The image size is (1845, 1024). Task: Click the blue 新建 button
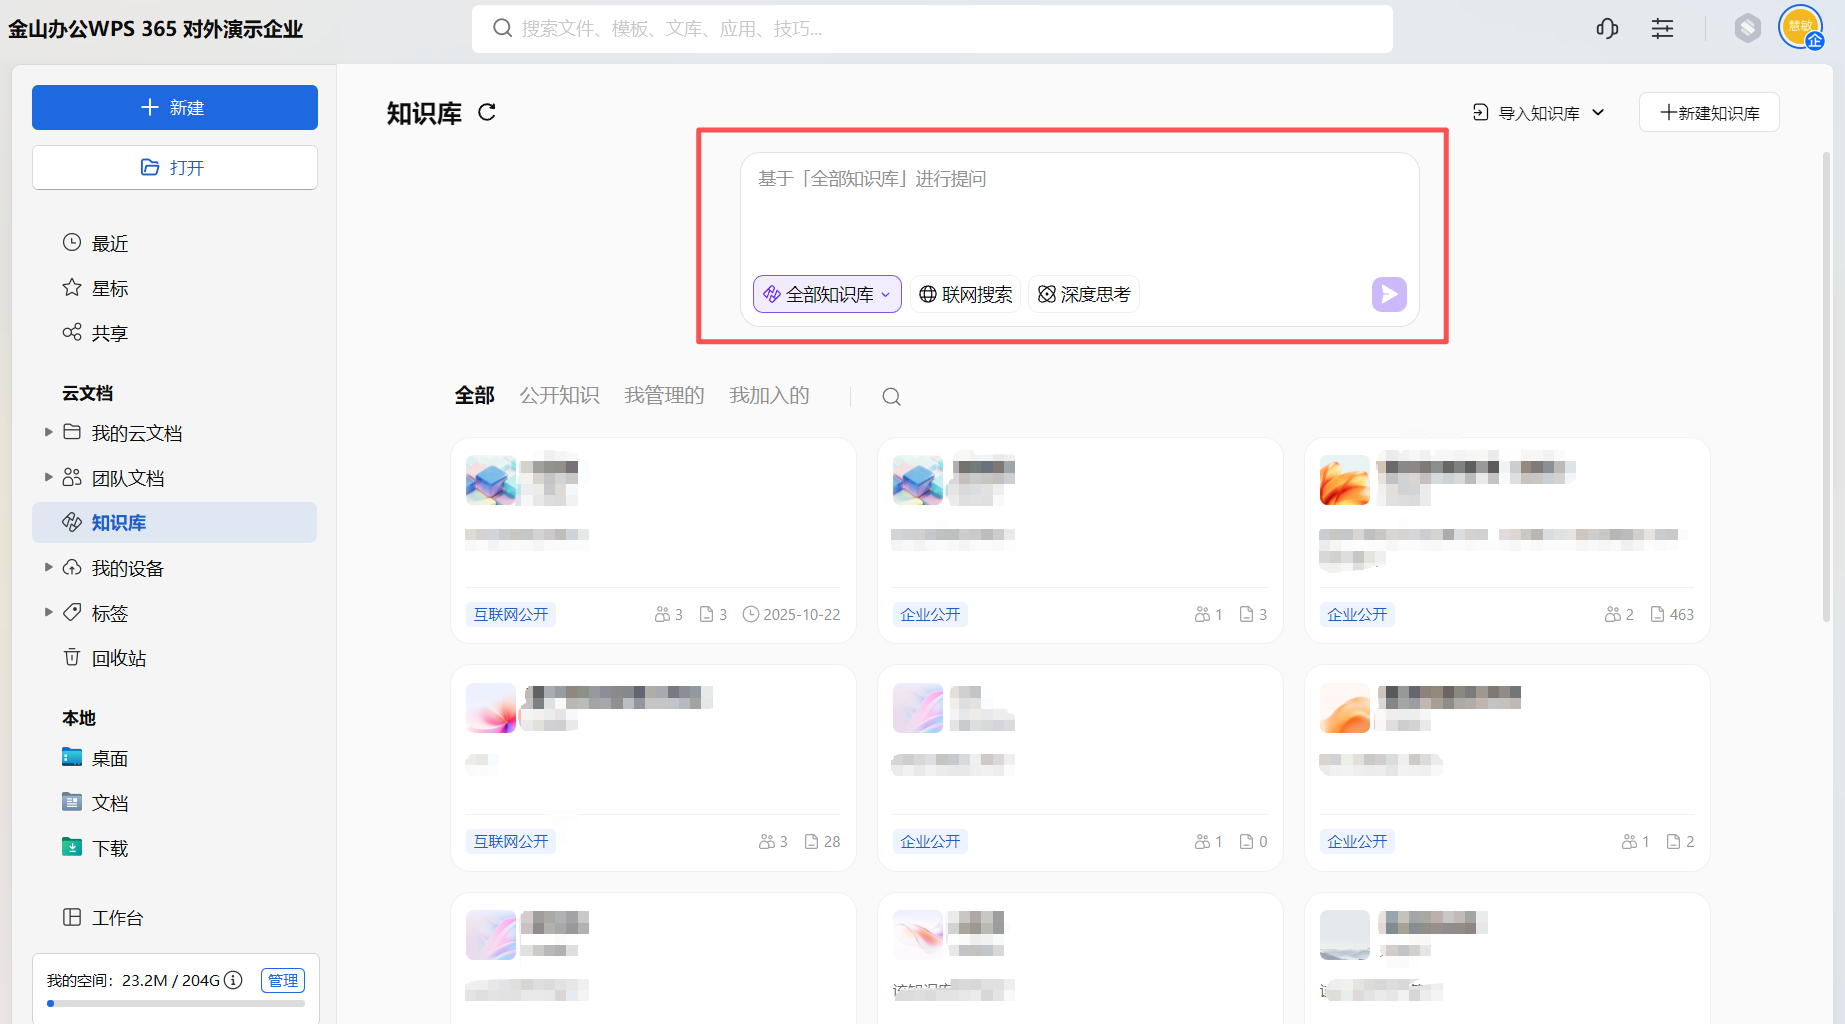click(175, 107)
